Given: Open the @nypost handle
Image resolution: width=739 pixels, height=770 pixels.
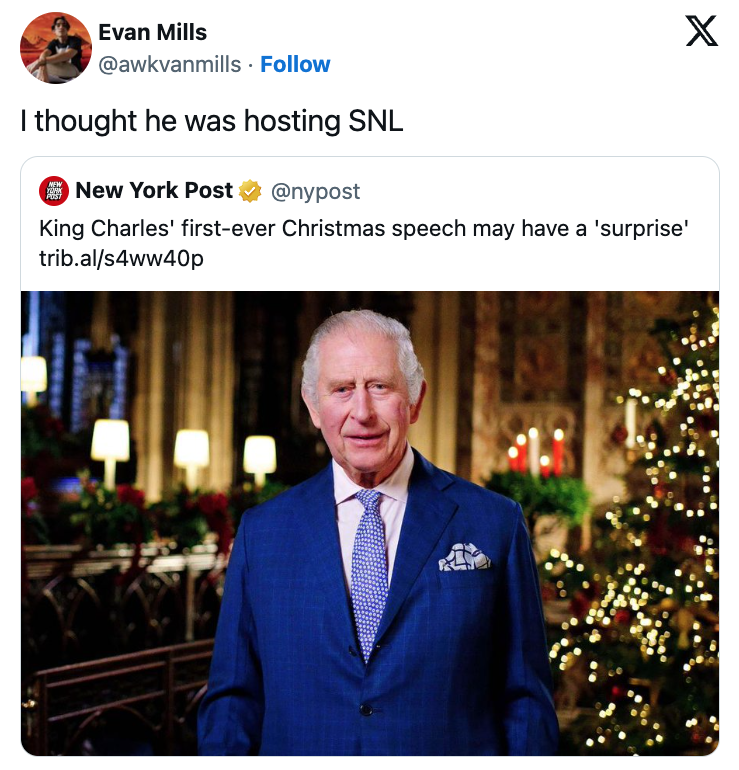Looking at the screenshot, I should [x=316, y=192].
